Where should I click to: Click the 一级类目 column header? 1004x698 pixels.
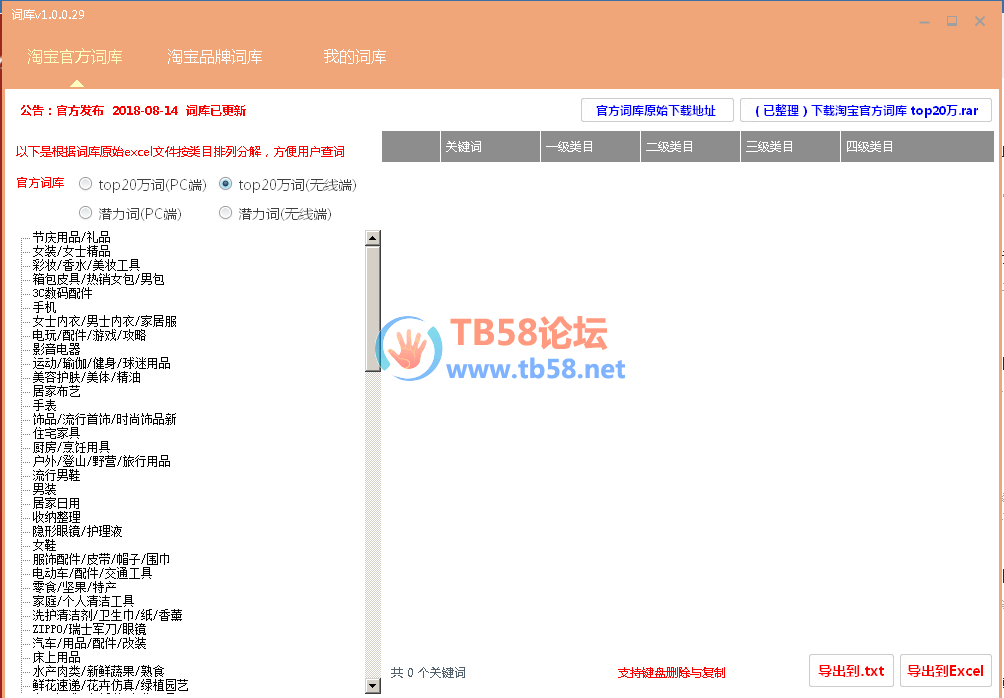[590, 147]
